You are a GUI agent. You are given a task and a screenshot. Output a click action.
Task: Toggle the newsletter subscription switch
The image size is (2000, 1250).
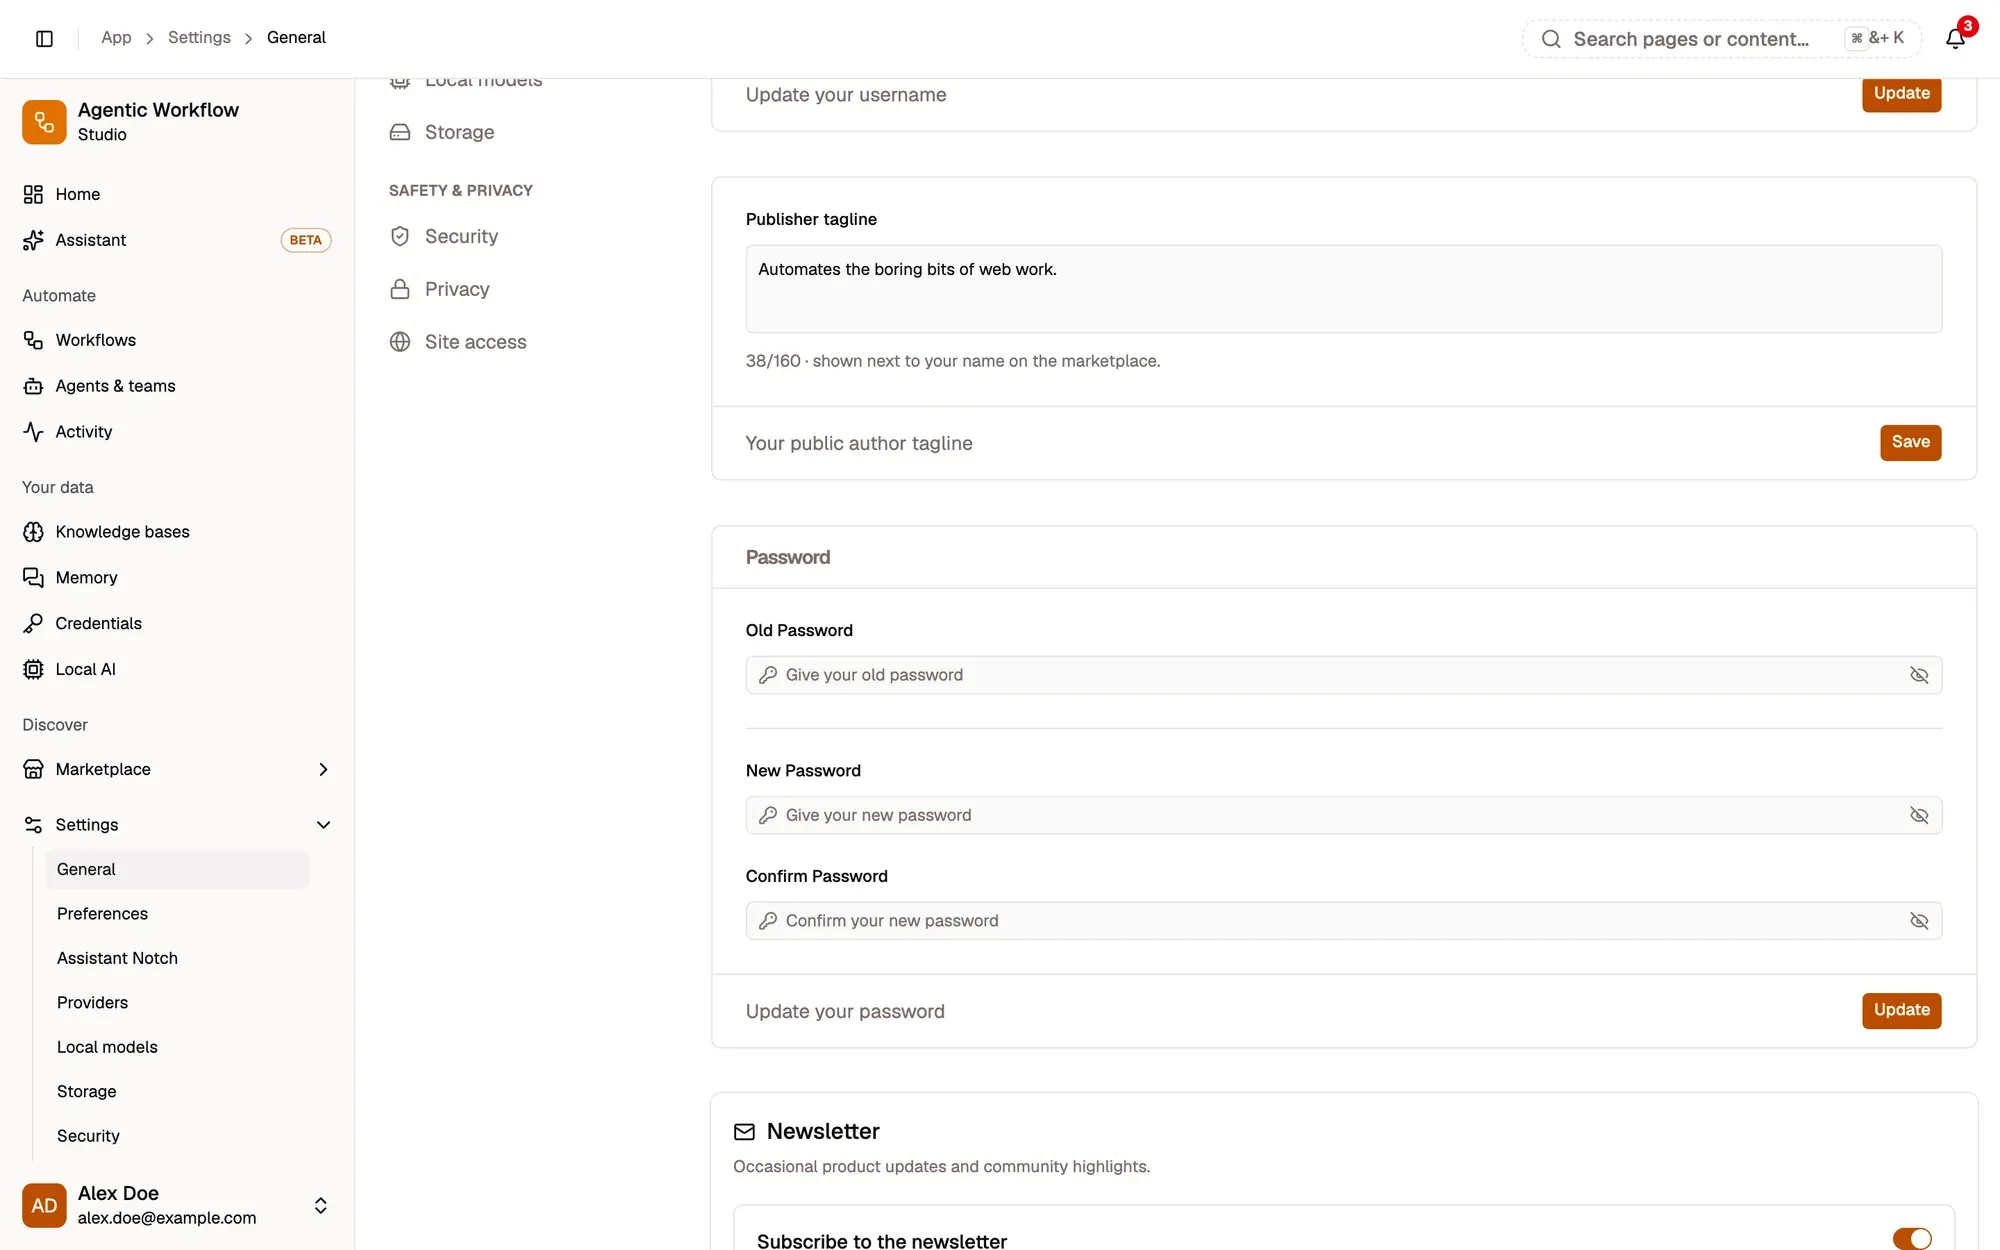pos(1912,1239)
